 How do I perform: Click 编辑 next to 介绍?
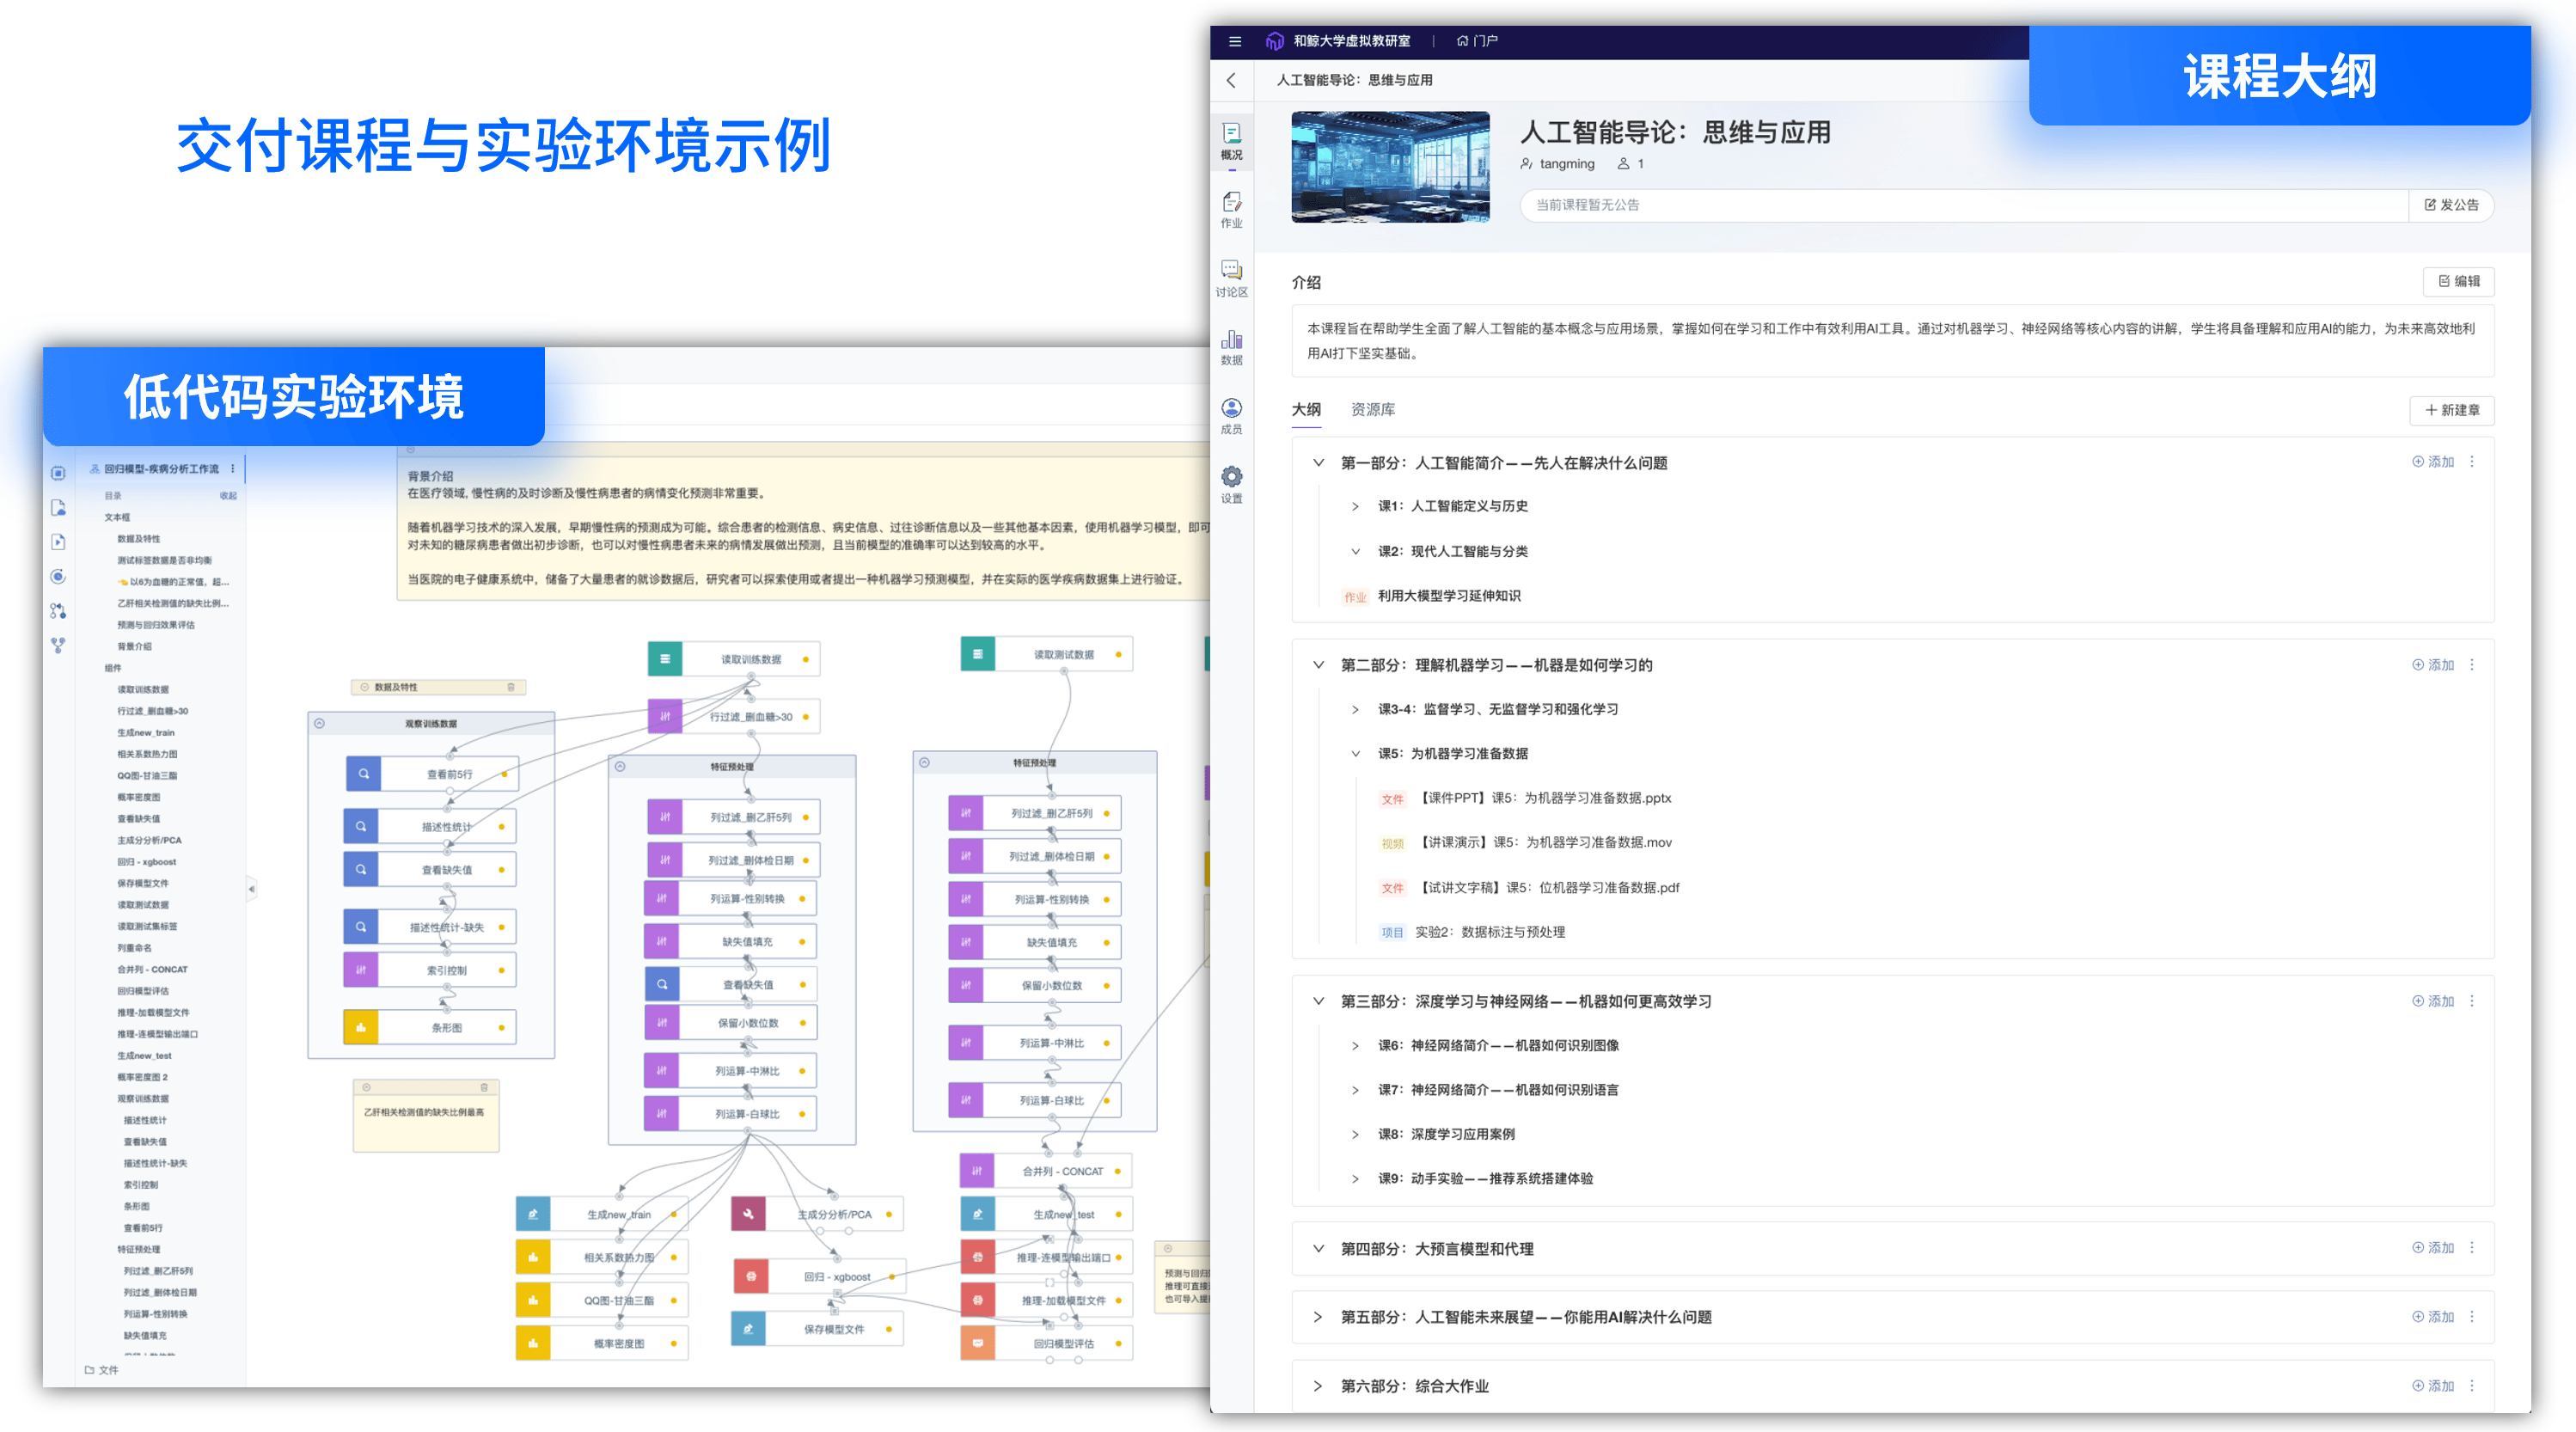2458,281
